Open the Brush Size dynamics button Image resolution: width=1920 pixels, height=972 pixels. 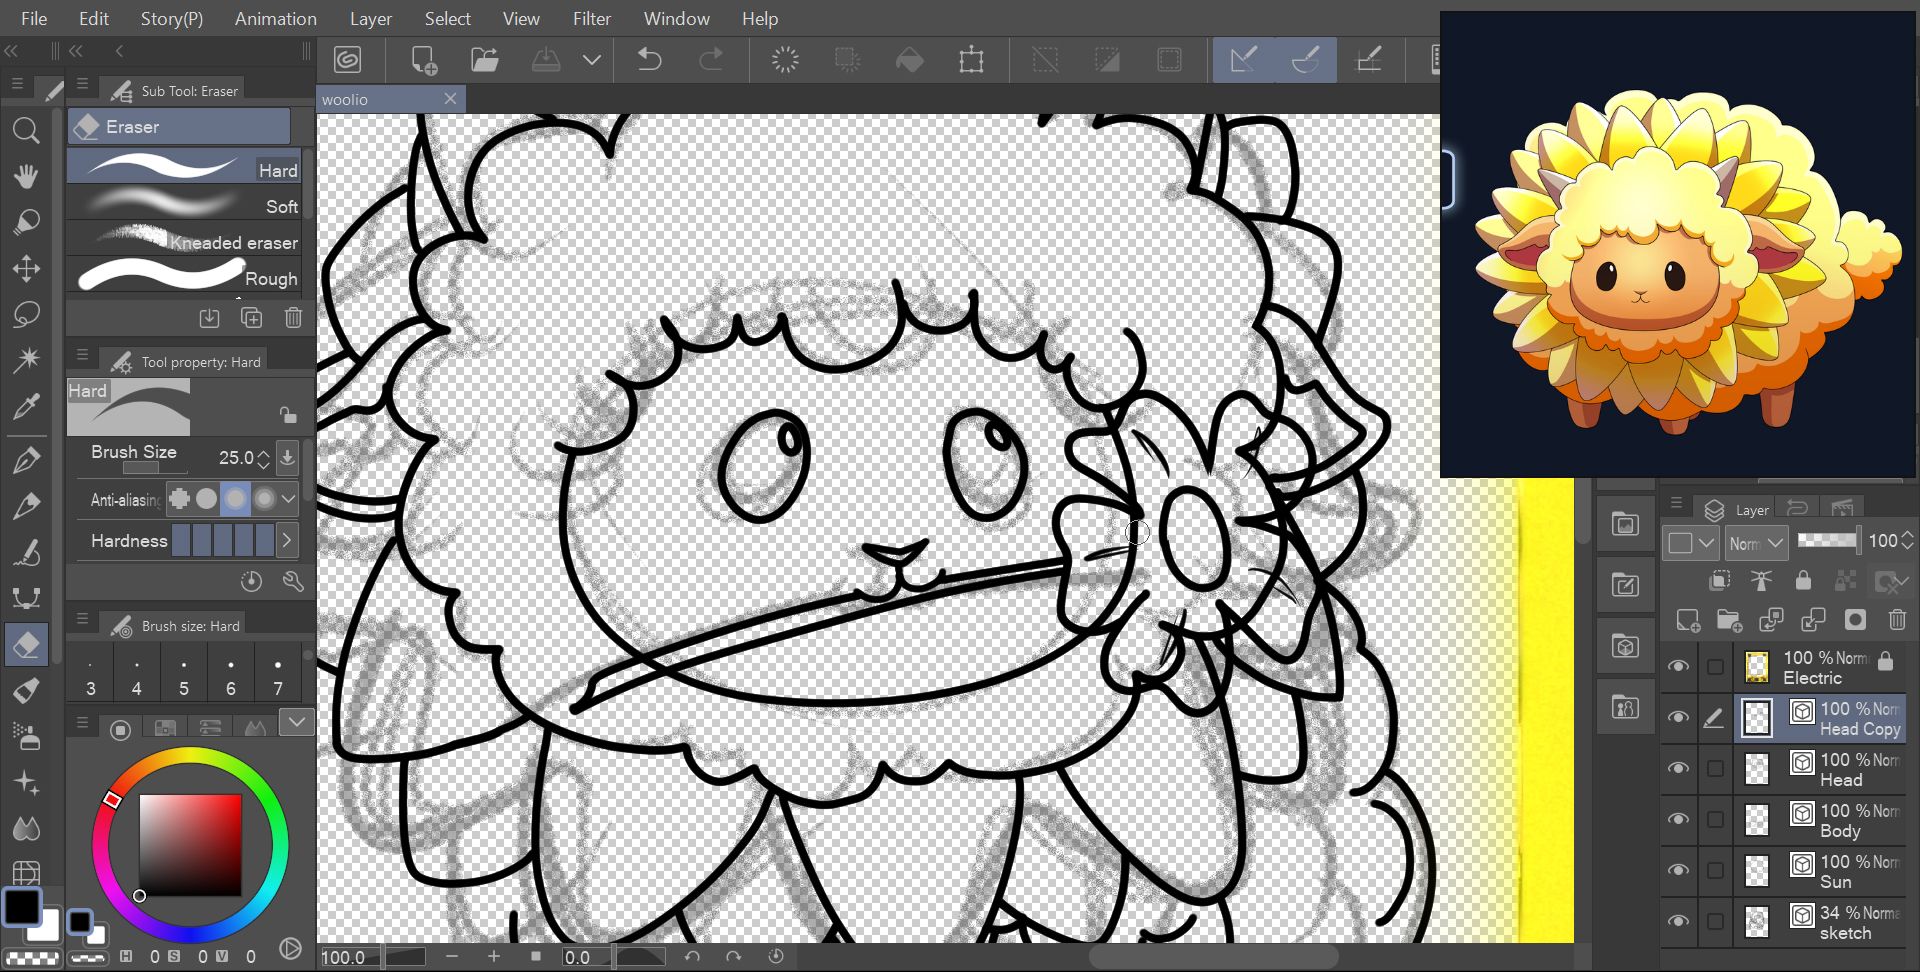287,457
